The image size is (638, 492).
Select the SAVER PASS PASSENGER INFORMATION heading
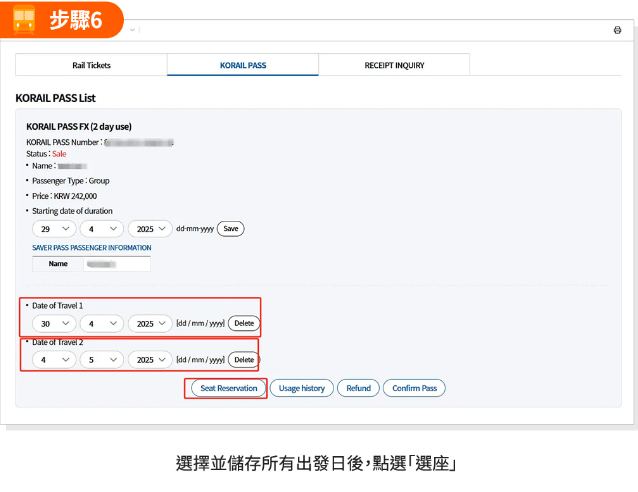click(92, 248)
